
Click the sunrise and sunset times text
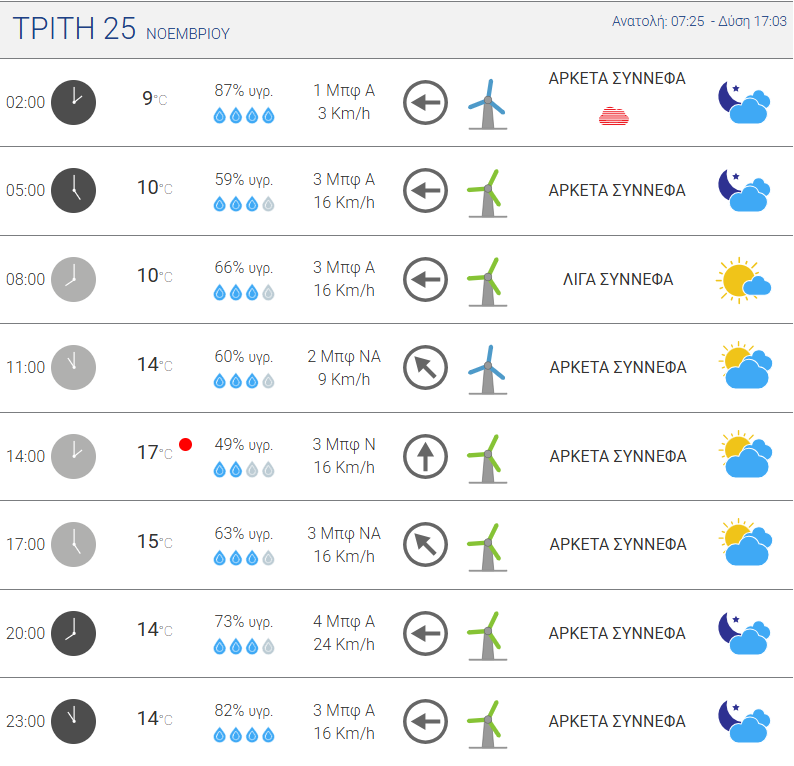(699, 21)
